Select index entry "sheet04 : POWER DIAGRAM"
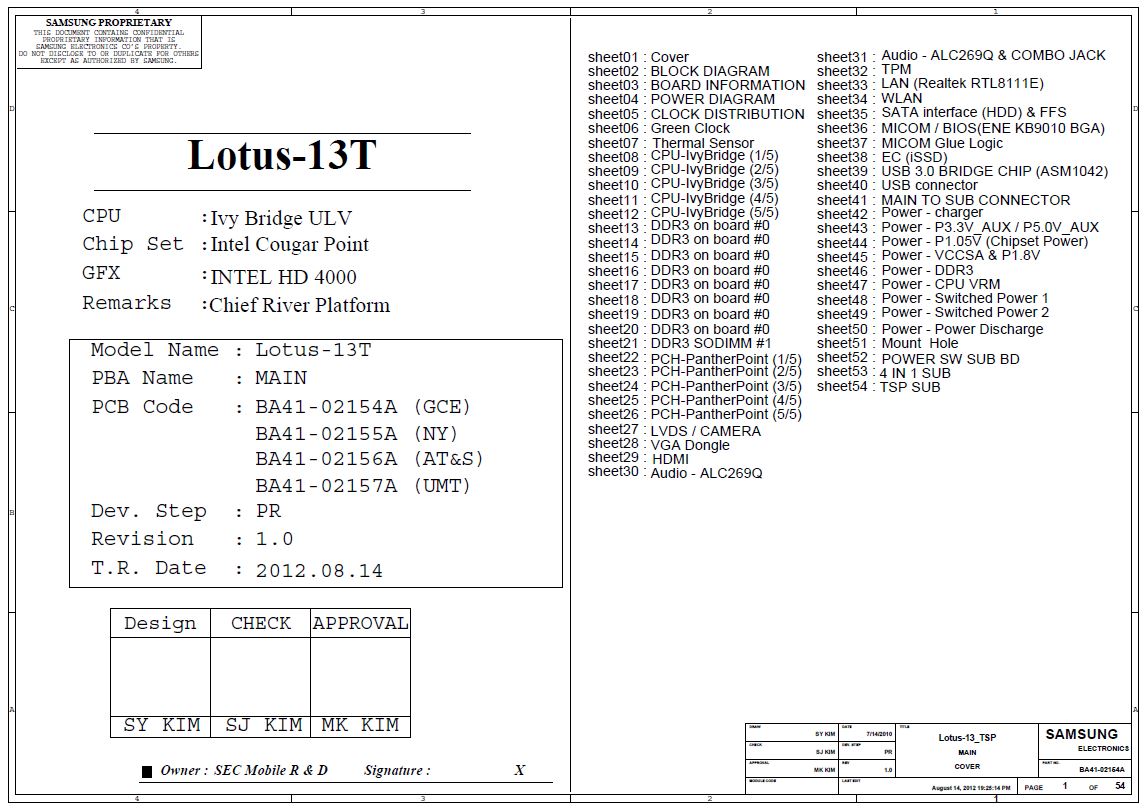Image resolution: width=1148 pixels, height=812 pixels. pos(681,100)
